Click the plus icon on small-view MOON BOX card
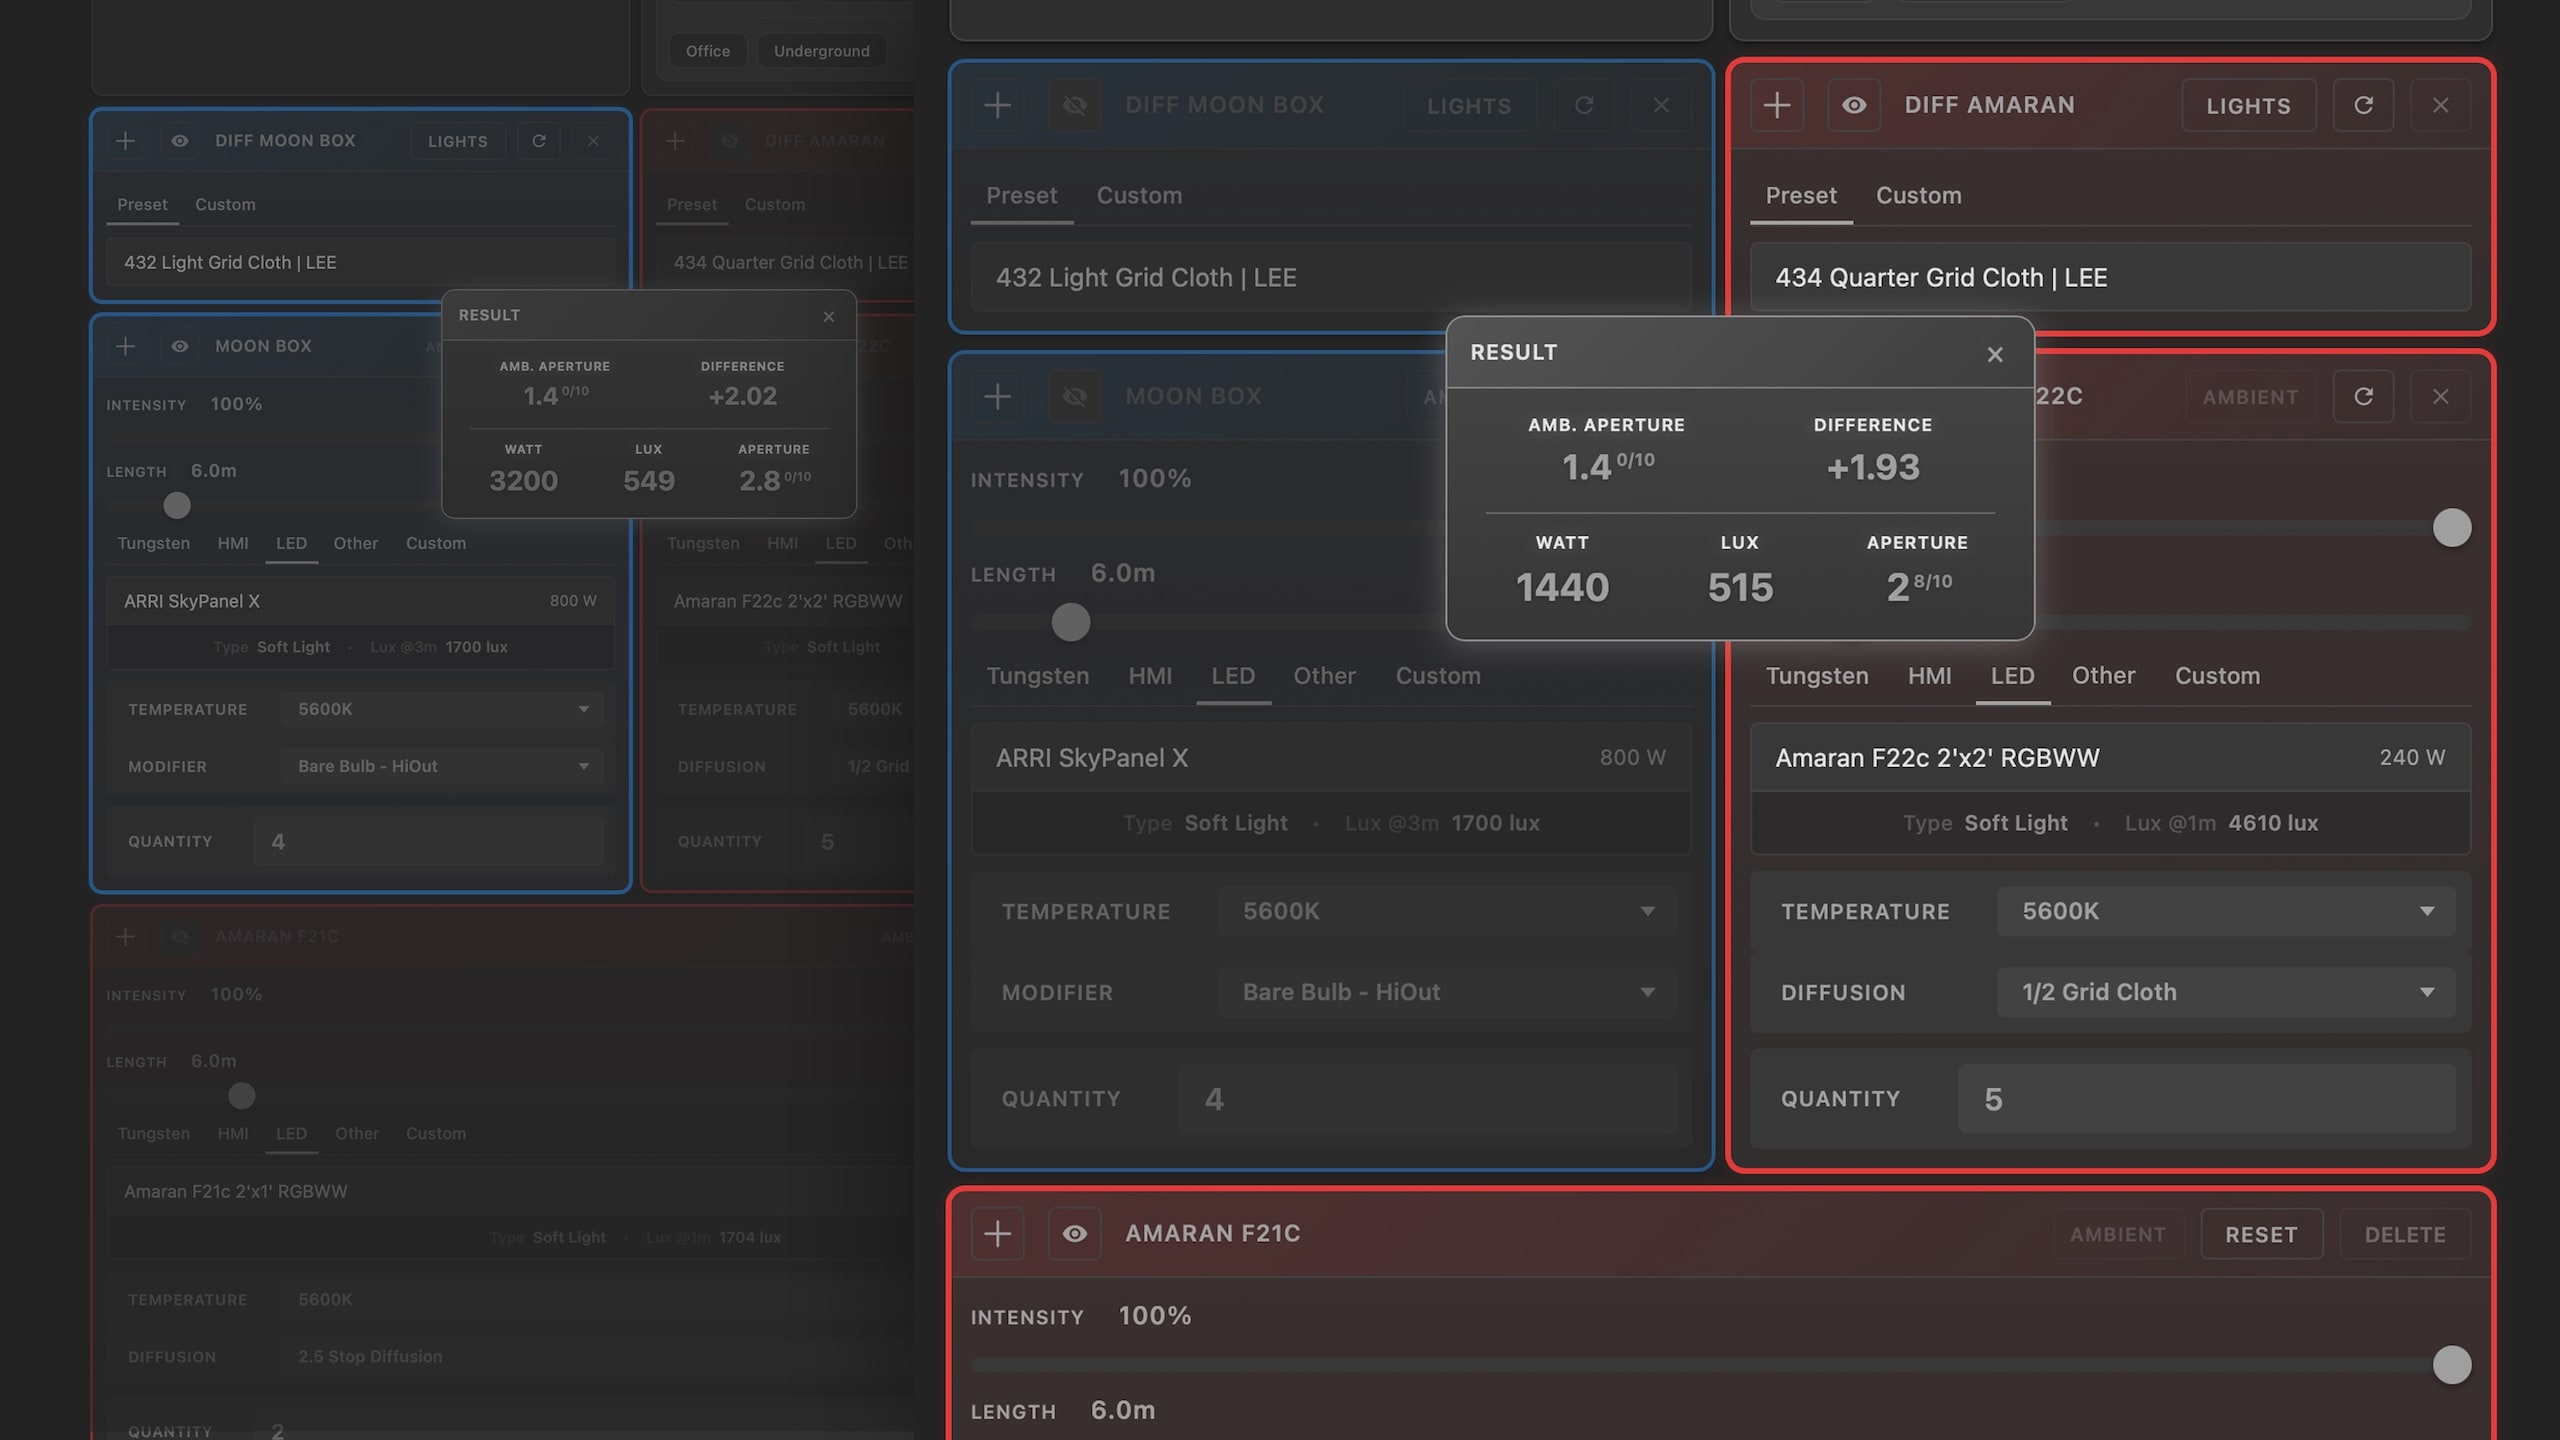The width and height of the screenshot is (2560, 1440). [125, 346]
